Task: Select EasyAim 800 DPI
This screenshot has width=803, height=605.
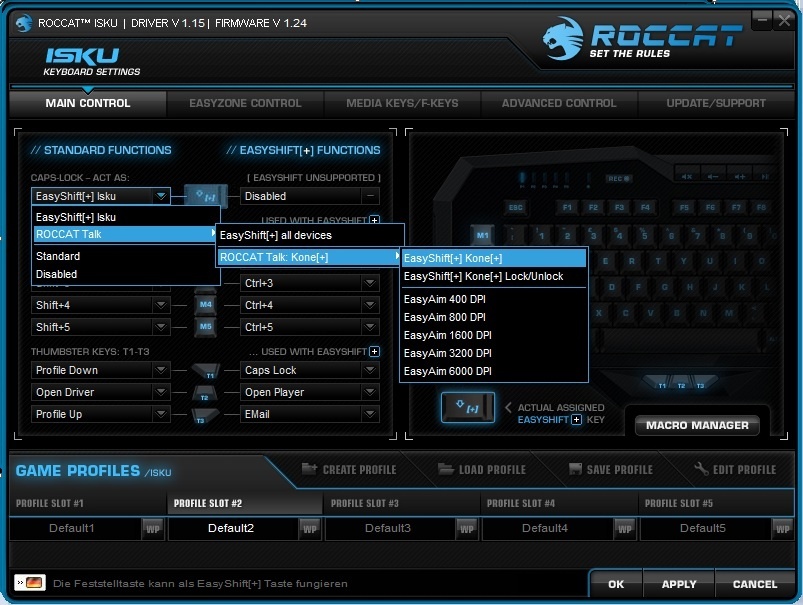Action: pos(494,317)
